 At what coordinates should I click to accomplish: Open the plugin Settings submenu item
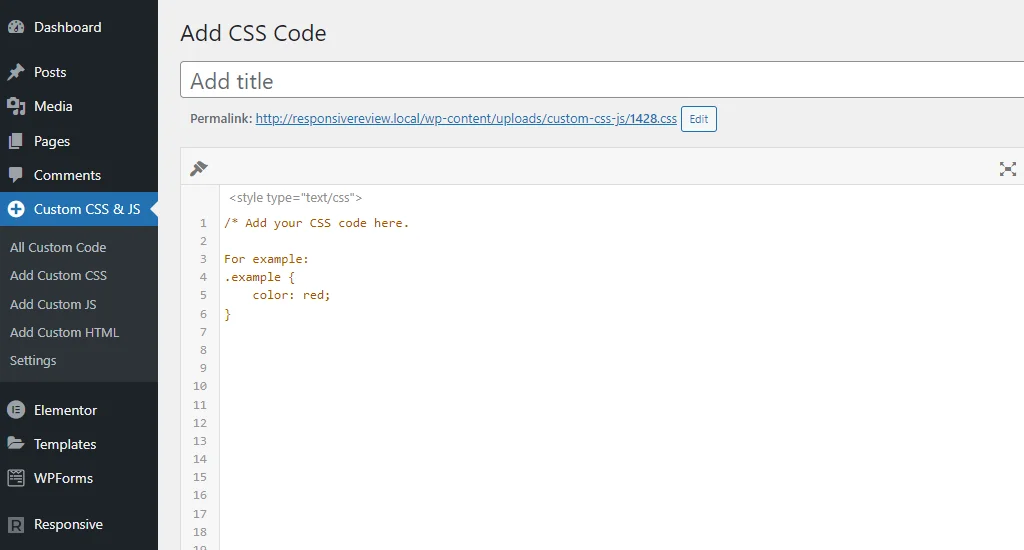pos(33,361)
